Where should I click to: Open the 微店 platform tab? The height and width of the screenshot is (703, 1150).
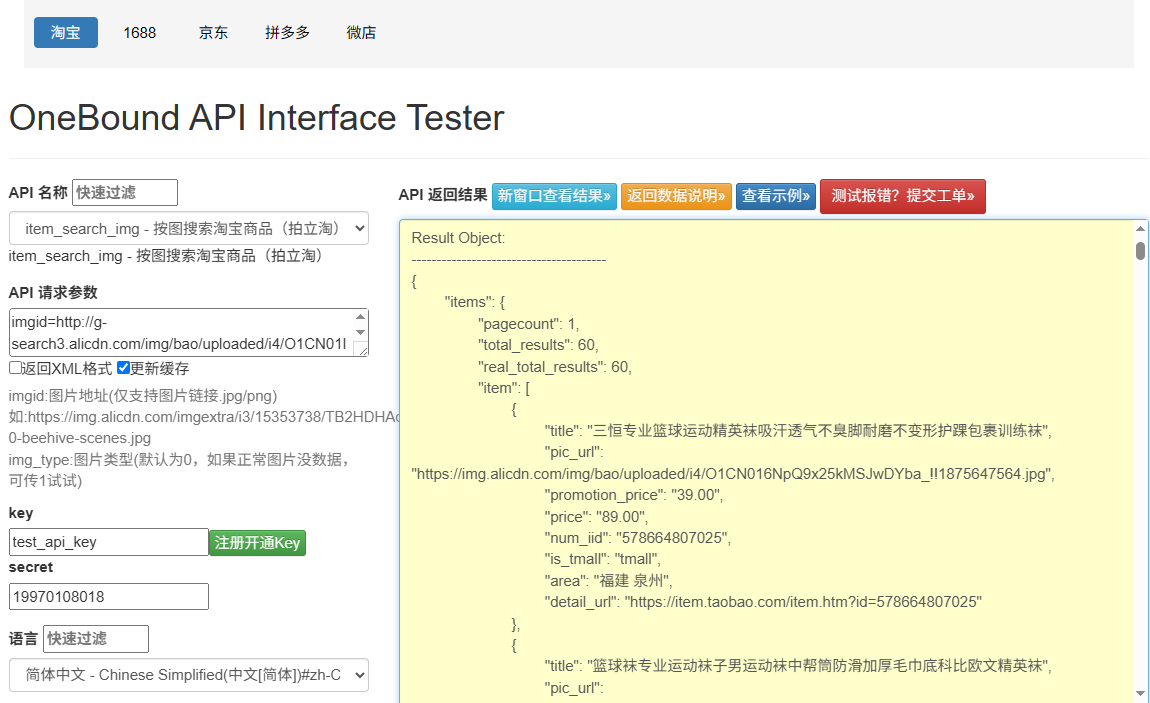click(x=361, y=33)
